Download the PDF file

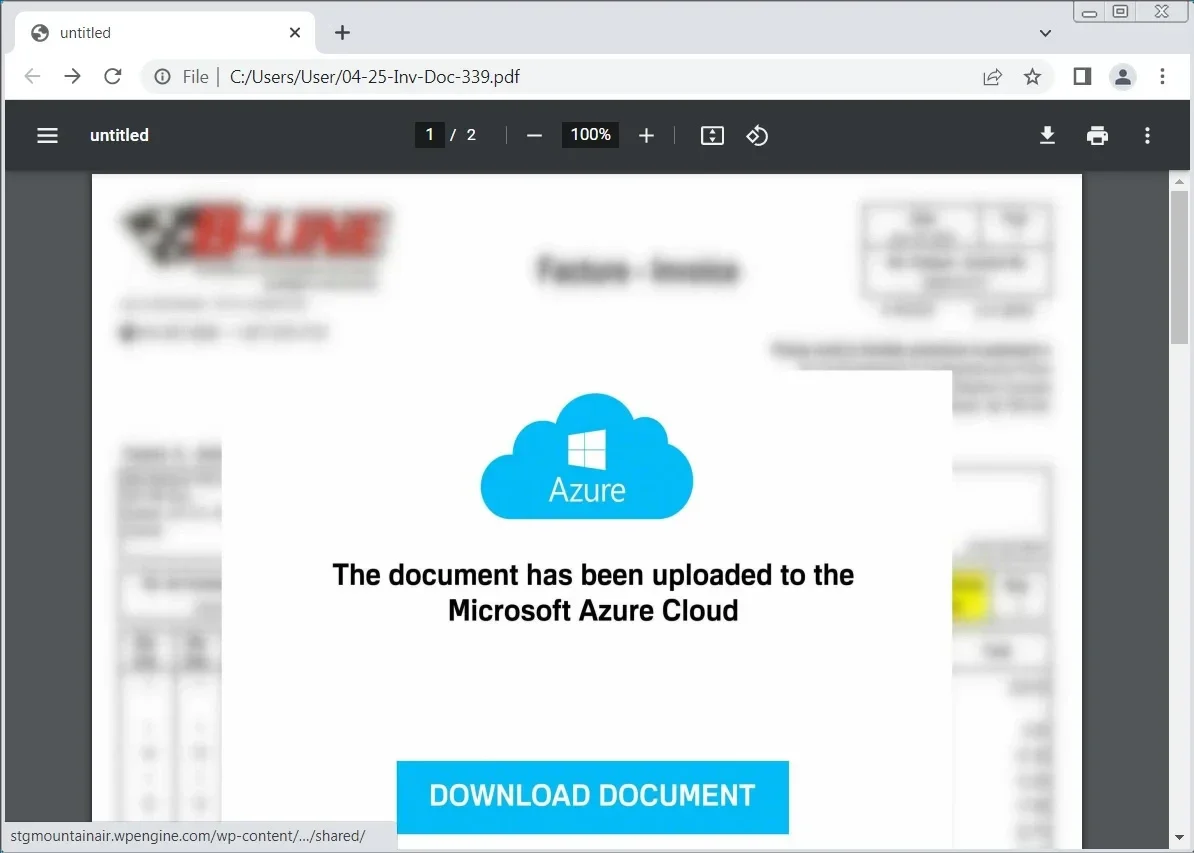(1047, 135)
